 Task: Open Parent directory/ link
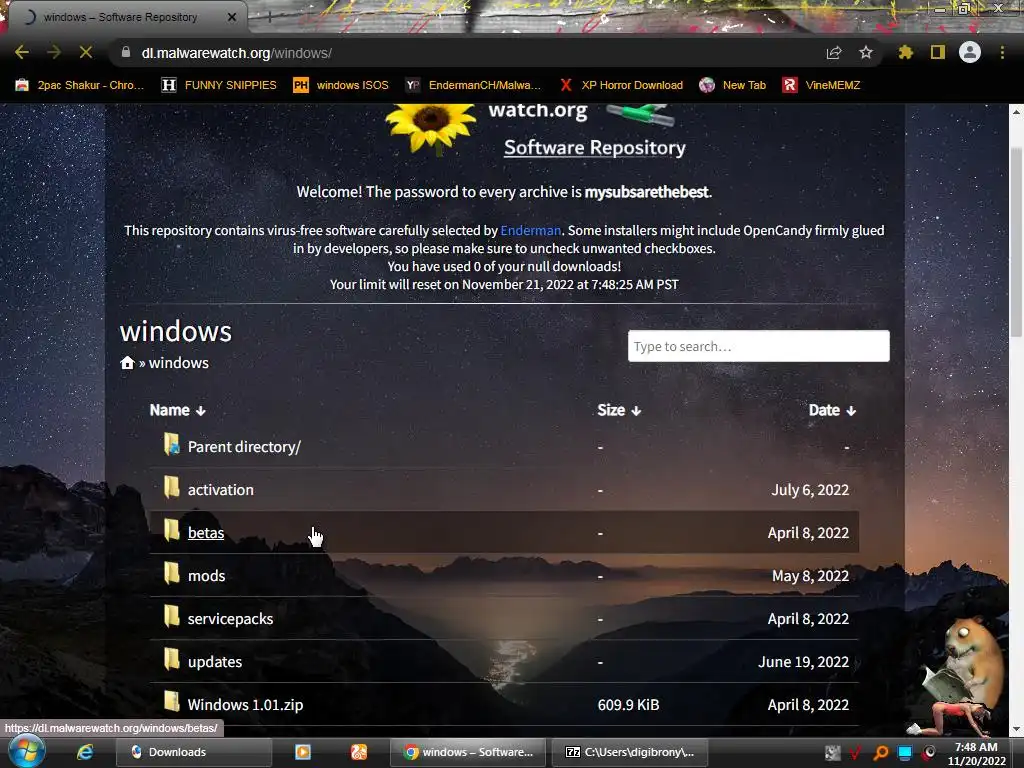(244, 447)
